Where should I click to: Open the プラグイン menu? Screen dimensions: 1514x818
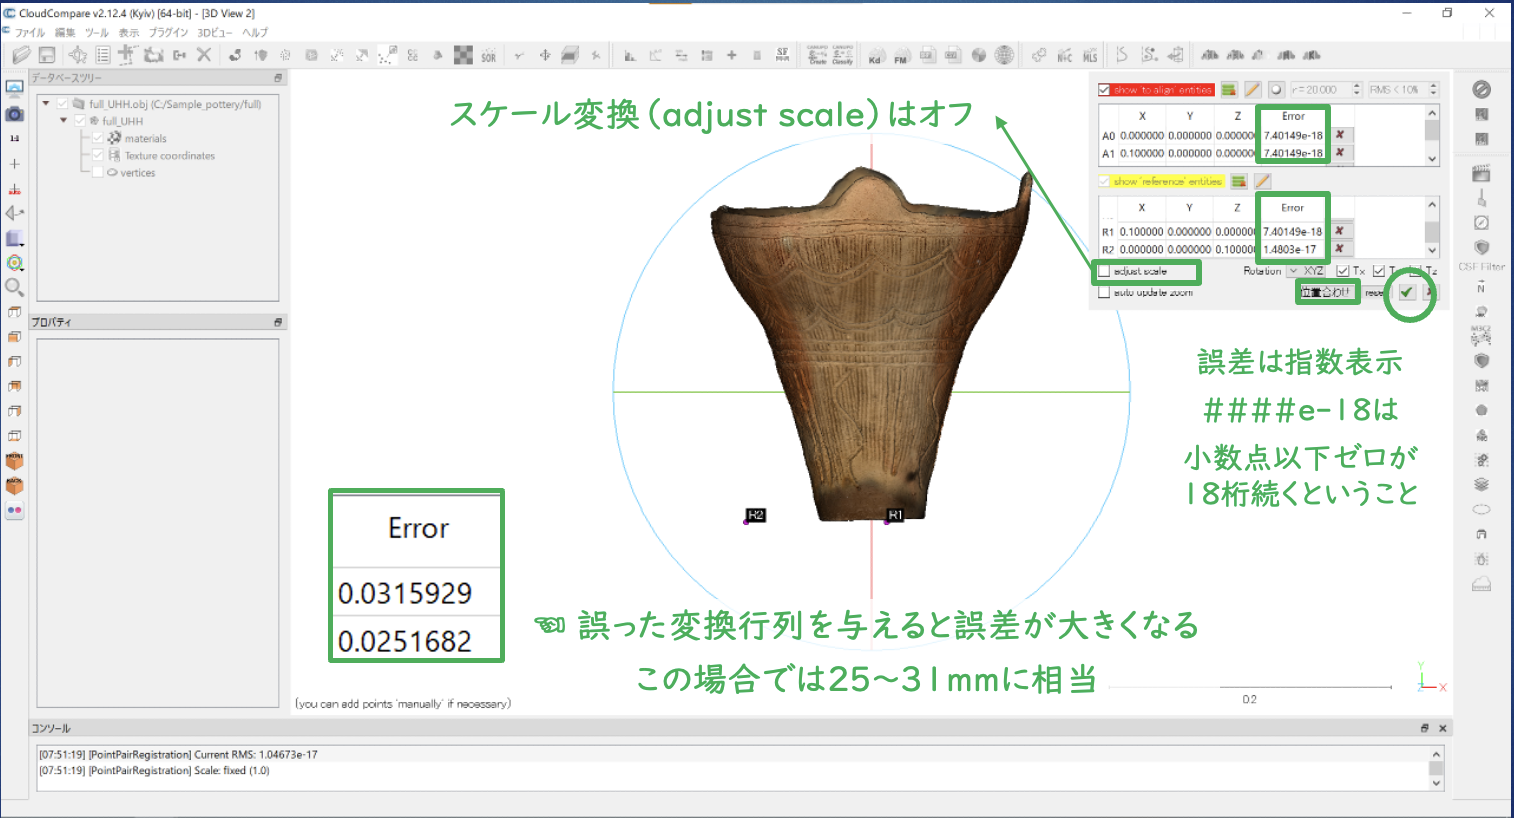point(168,32)
